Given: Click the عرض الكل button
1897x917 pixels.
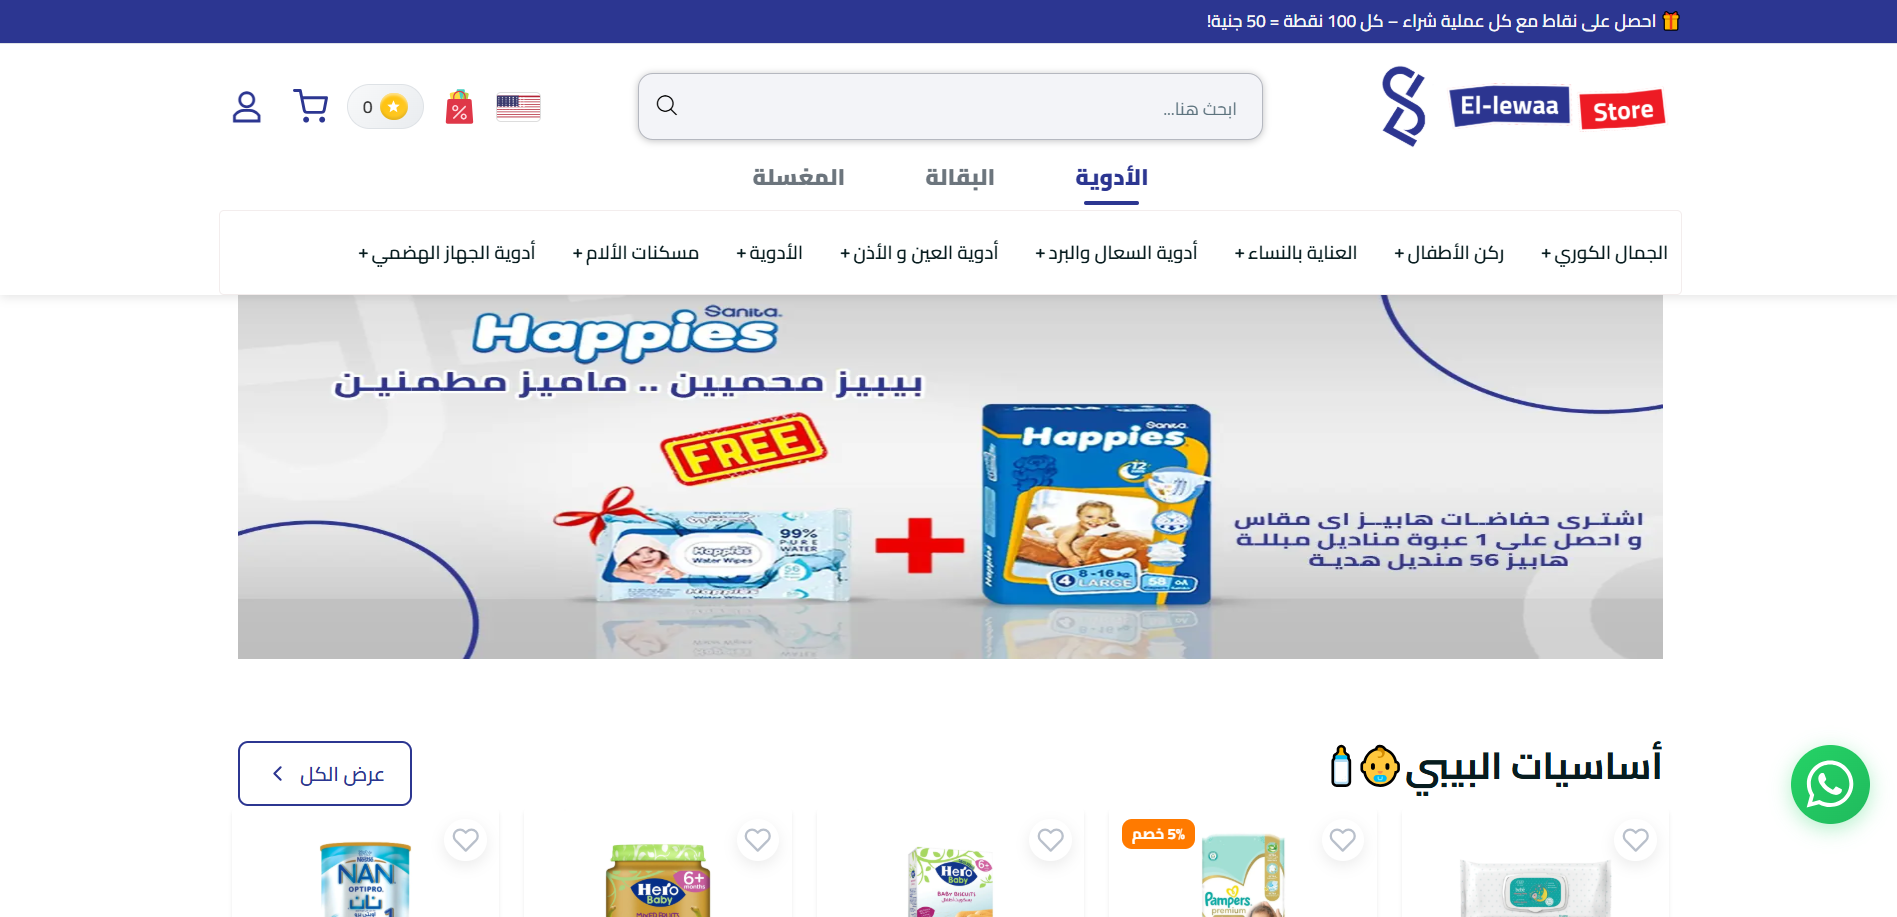Looking at the screenshot, I should pos(325,773).
